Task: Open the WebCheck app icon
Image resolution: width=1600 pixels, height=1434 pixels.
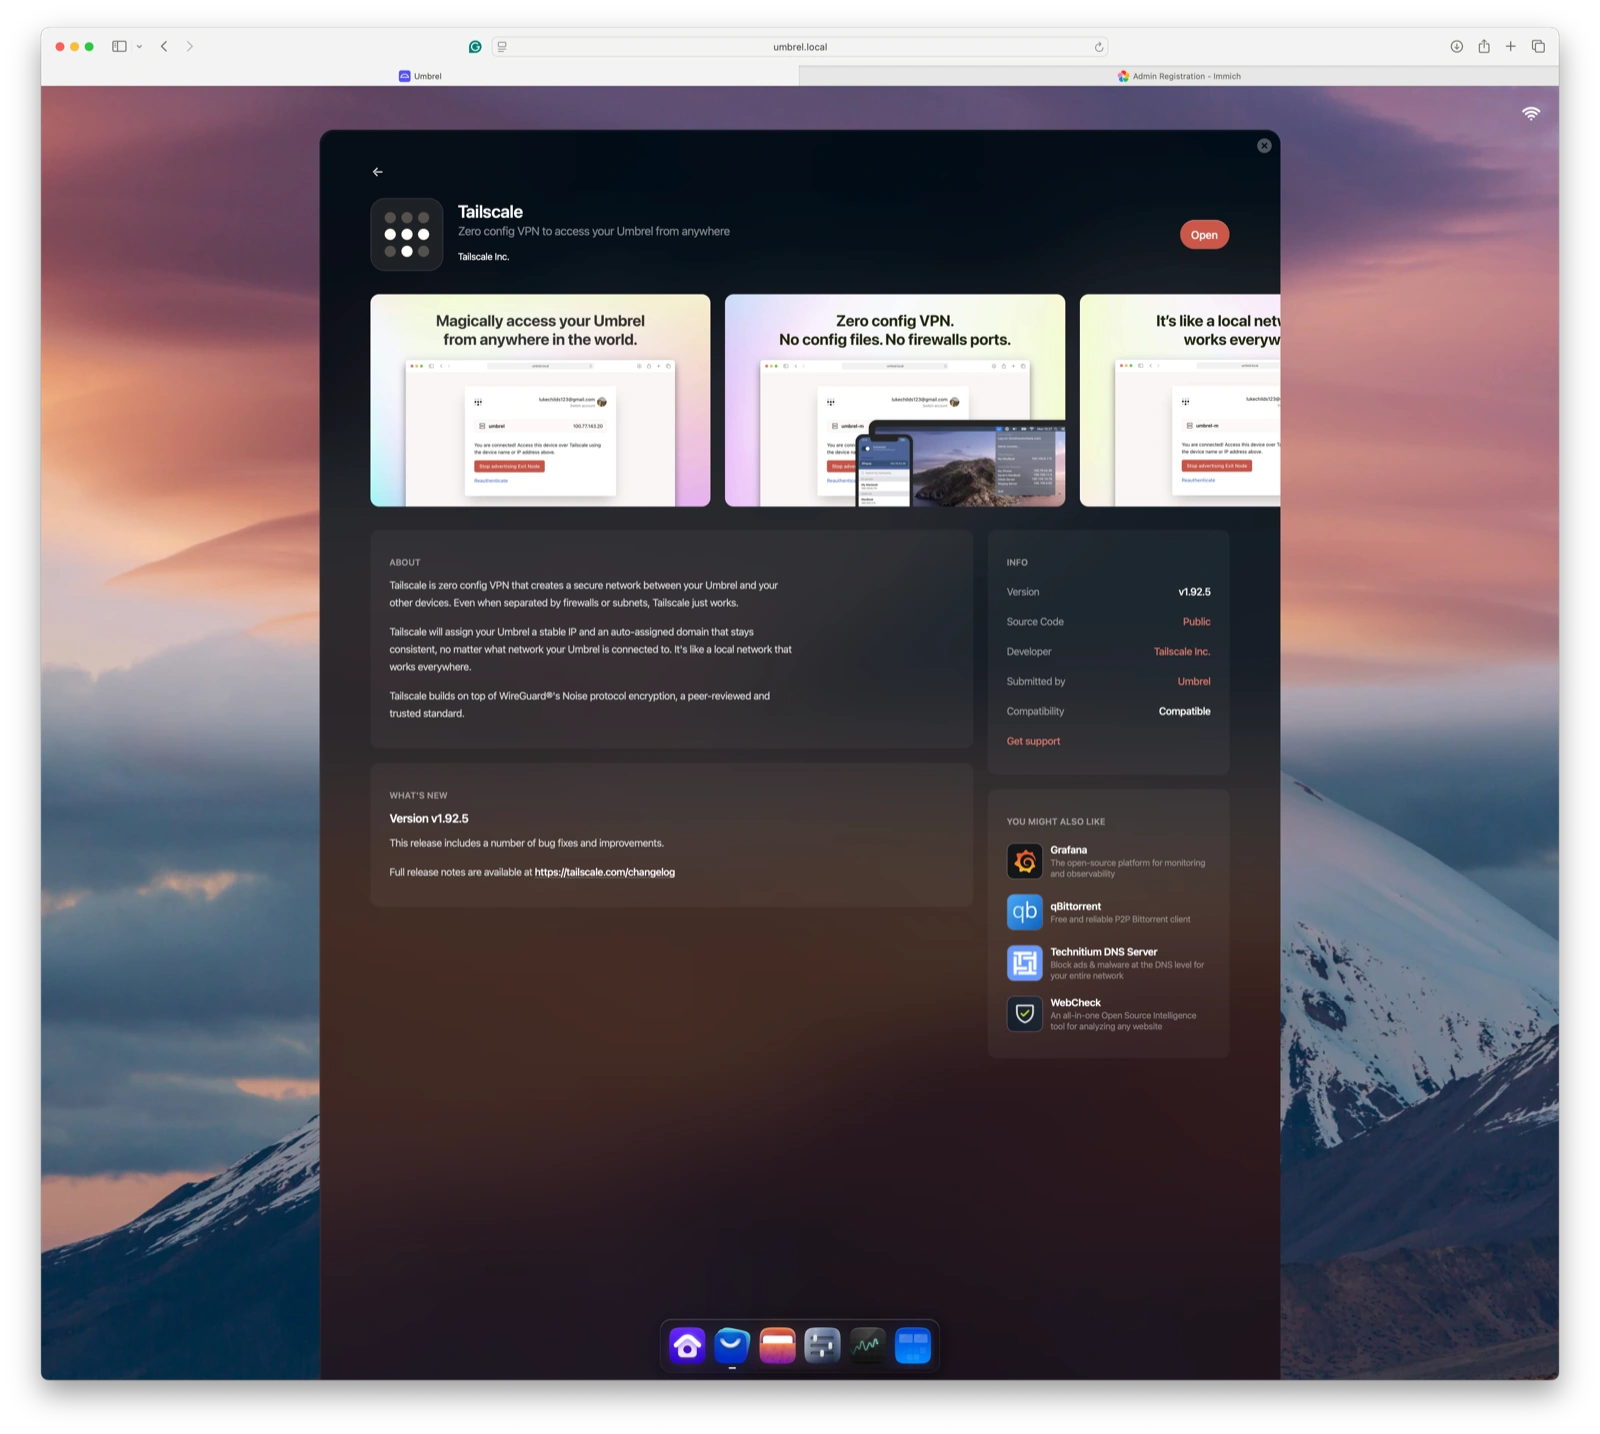Action: click(1024, 1014)
